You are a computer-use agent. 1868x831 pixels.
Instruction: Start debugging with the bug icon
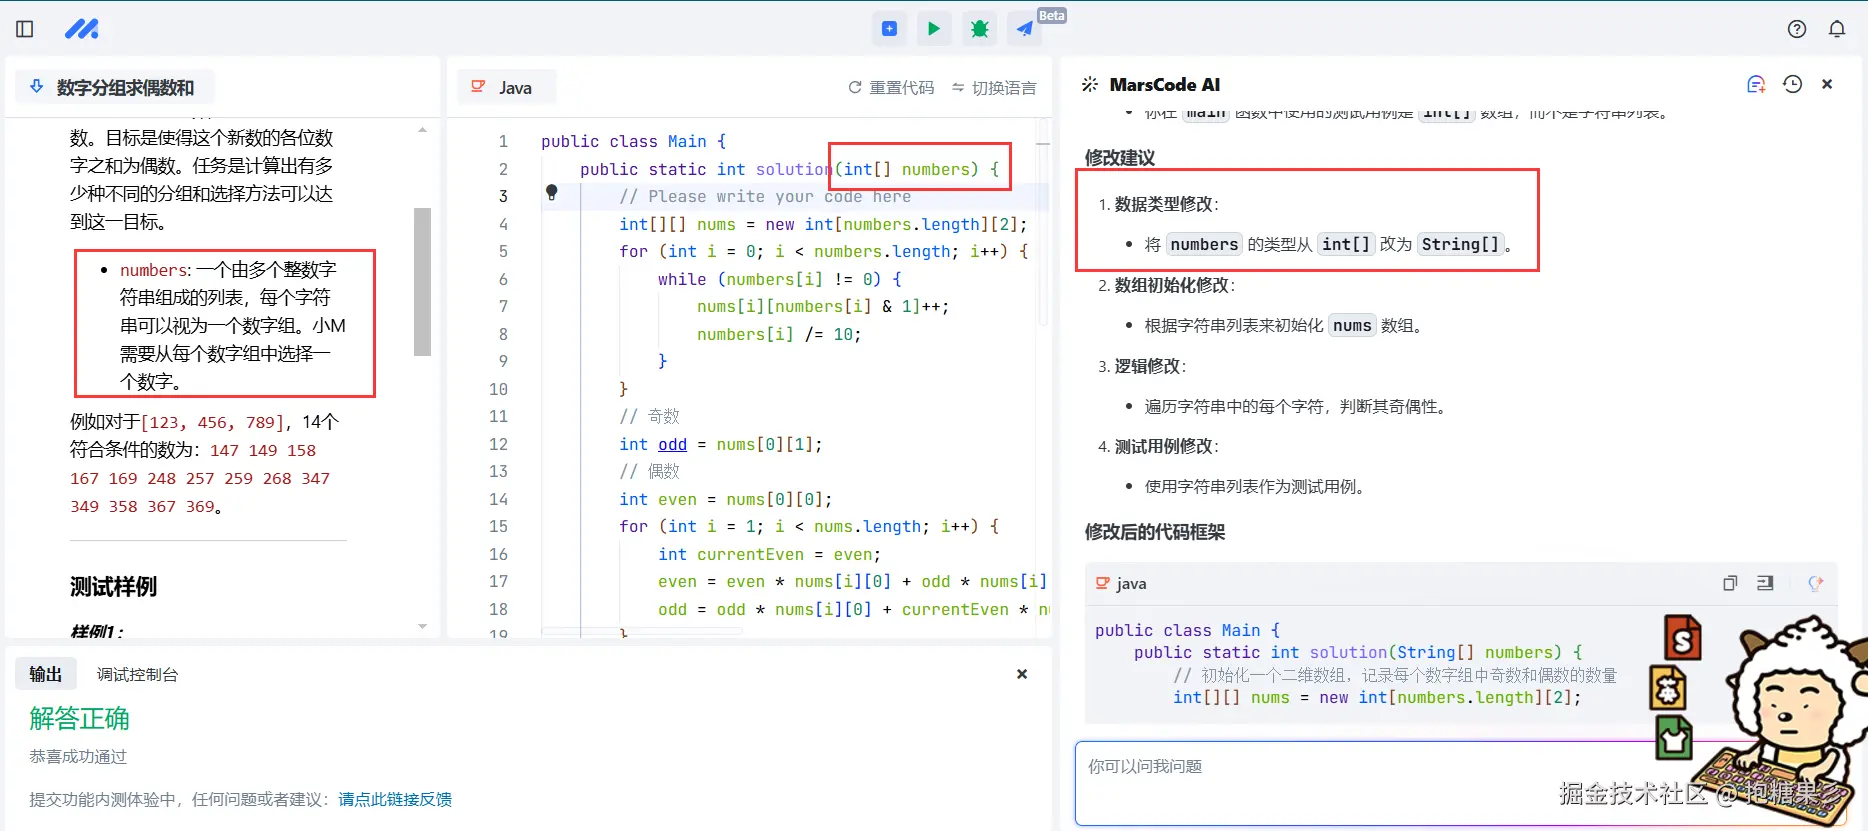point(979,29)
